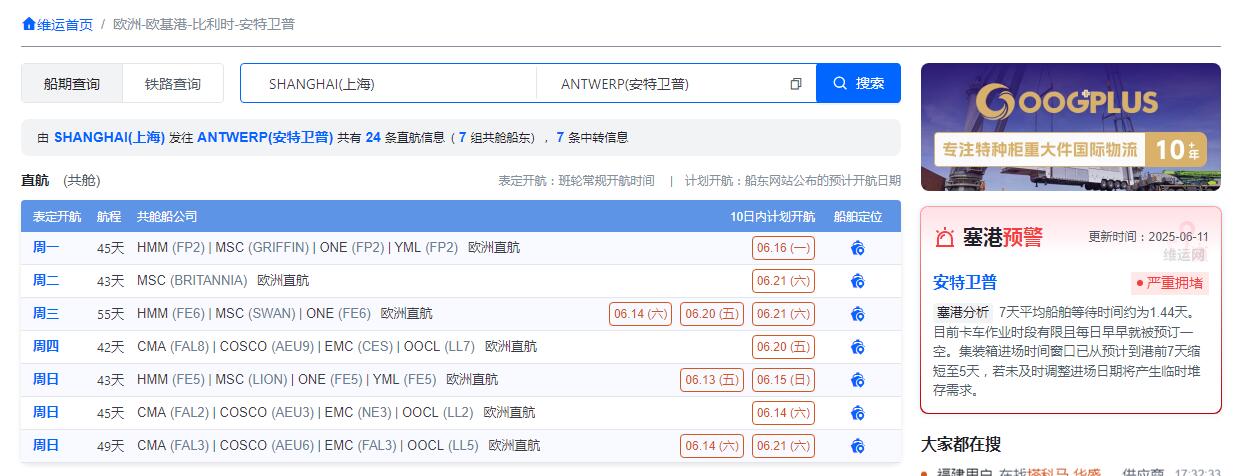
Task: Select the 06.15 (日) sailing date
Action: (x=783, y=380)
